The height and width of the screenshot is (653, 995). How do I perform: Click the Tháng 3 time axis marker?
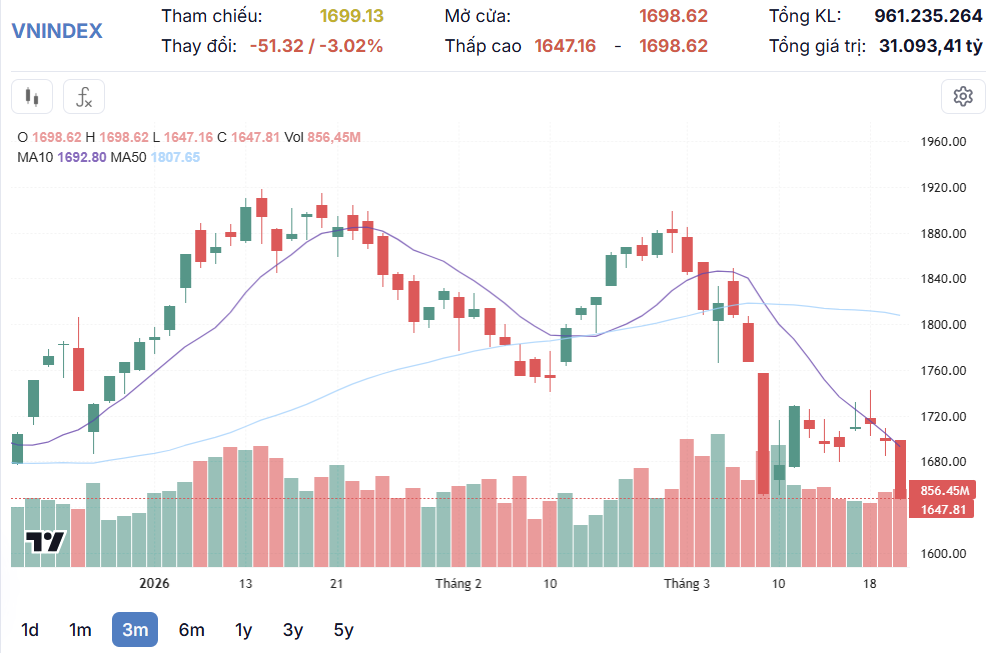(687, 584)
